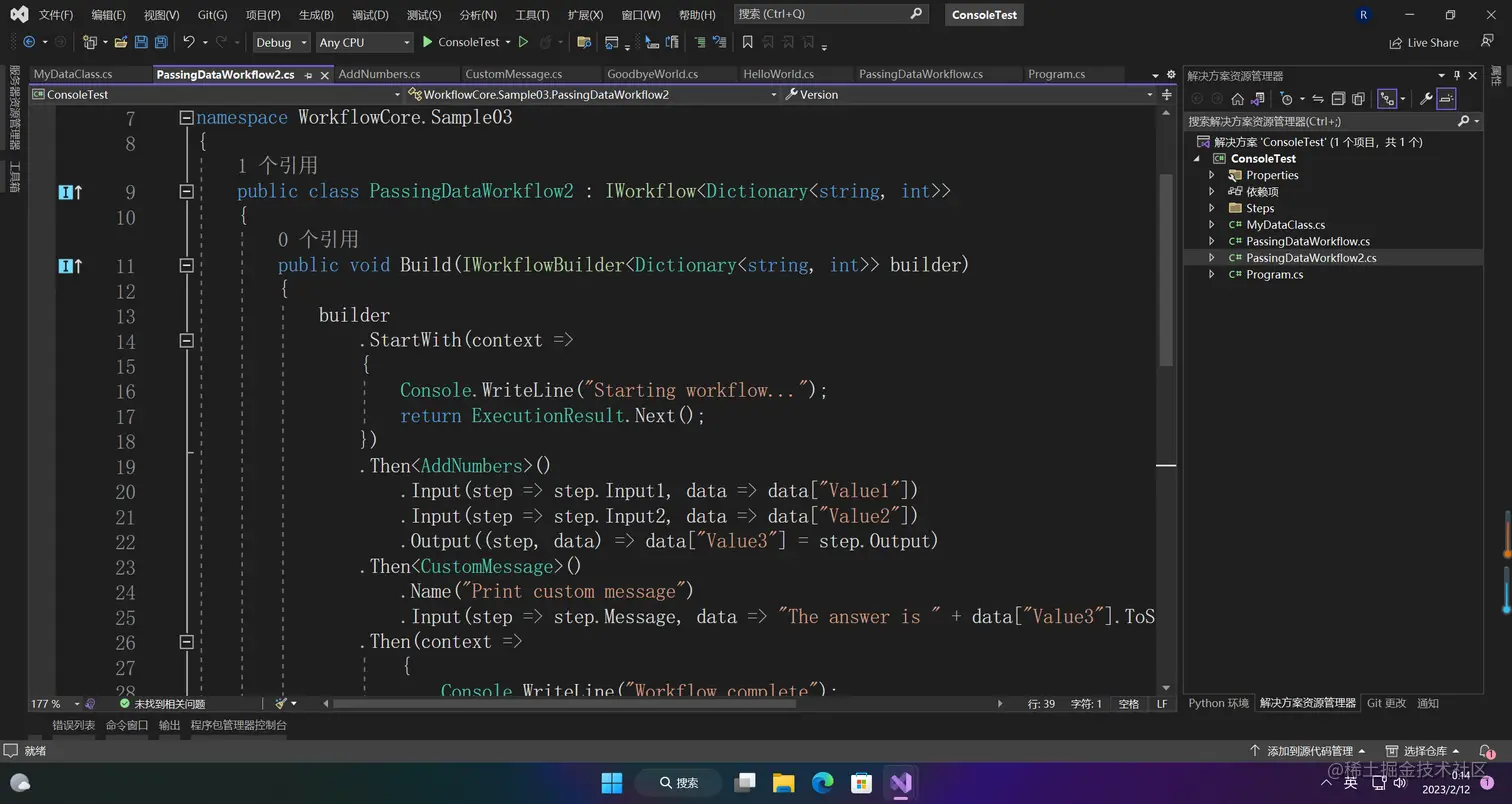This screenshot has width=1512, height=804.
Task: Collapse the Build method code block
Action: pos(186,265)
